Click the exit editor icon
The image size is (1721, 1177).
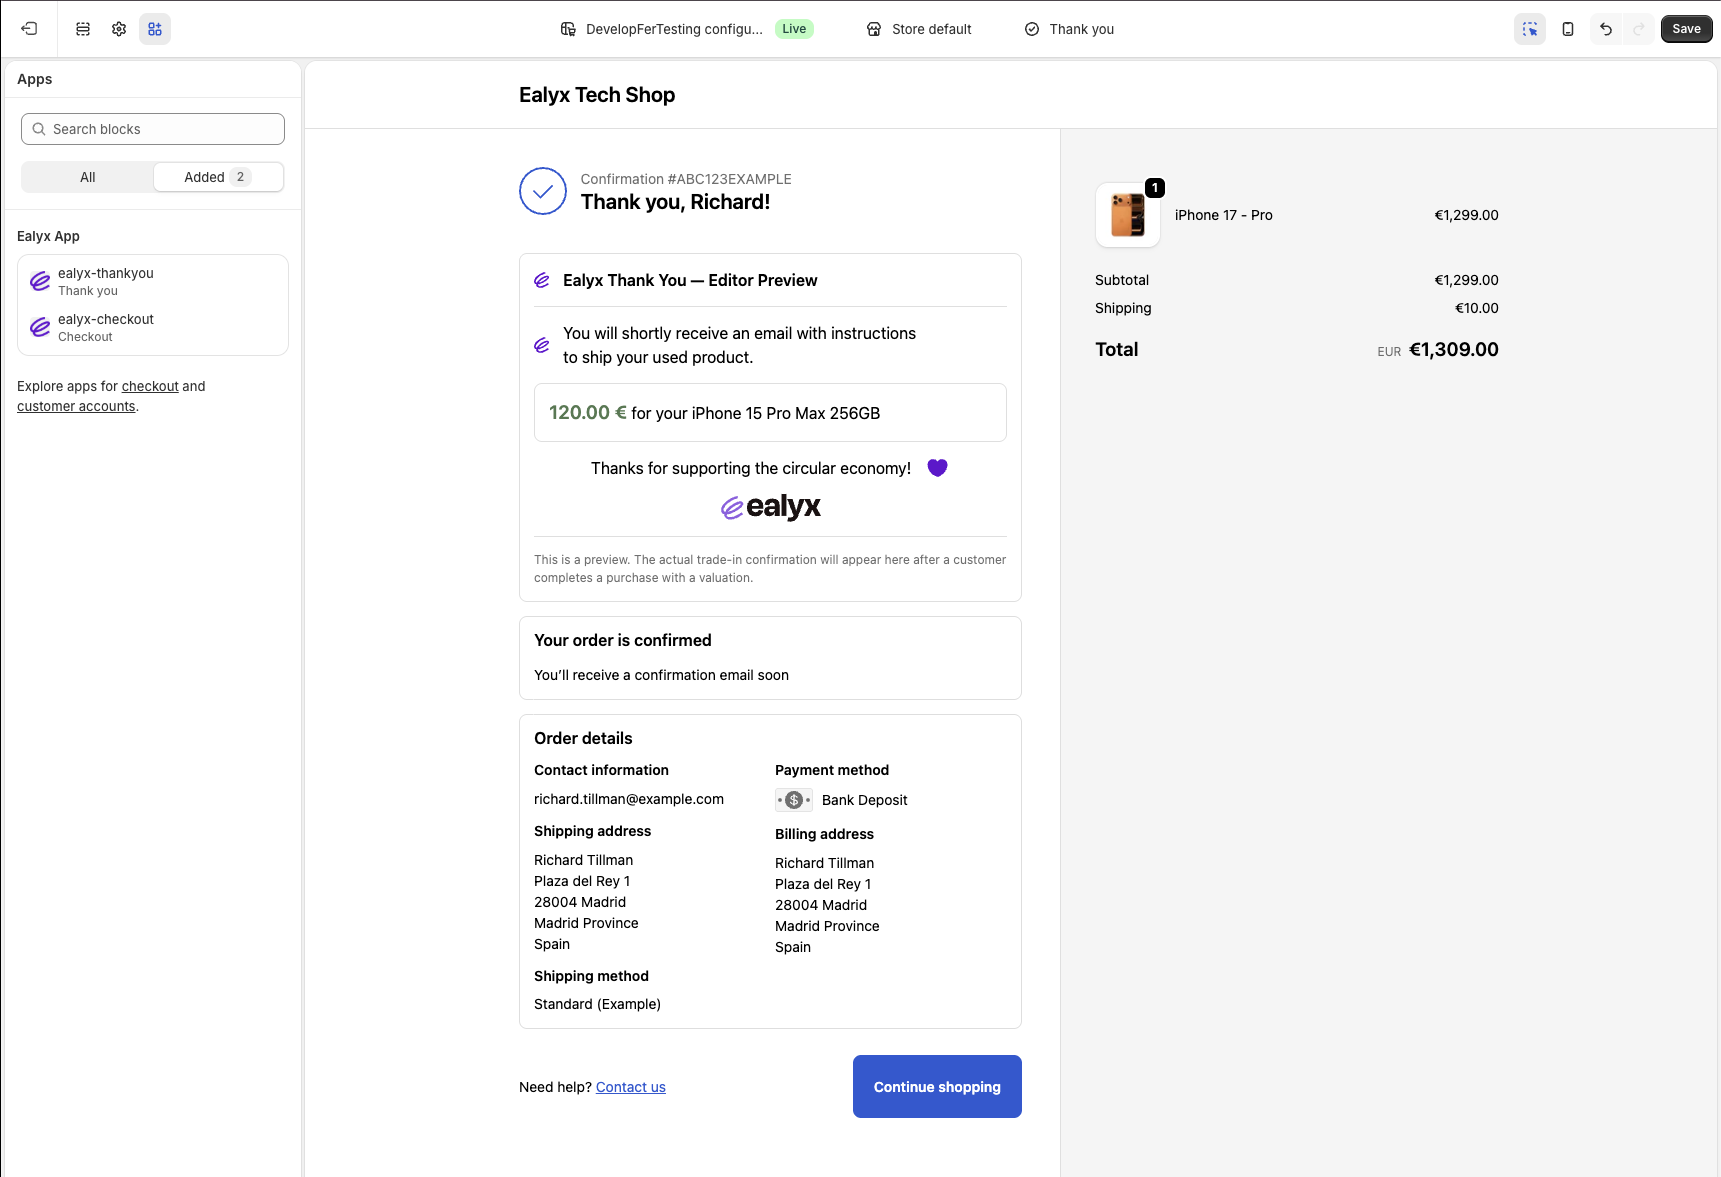point(29,29)
